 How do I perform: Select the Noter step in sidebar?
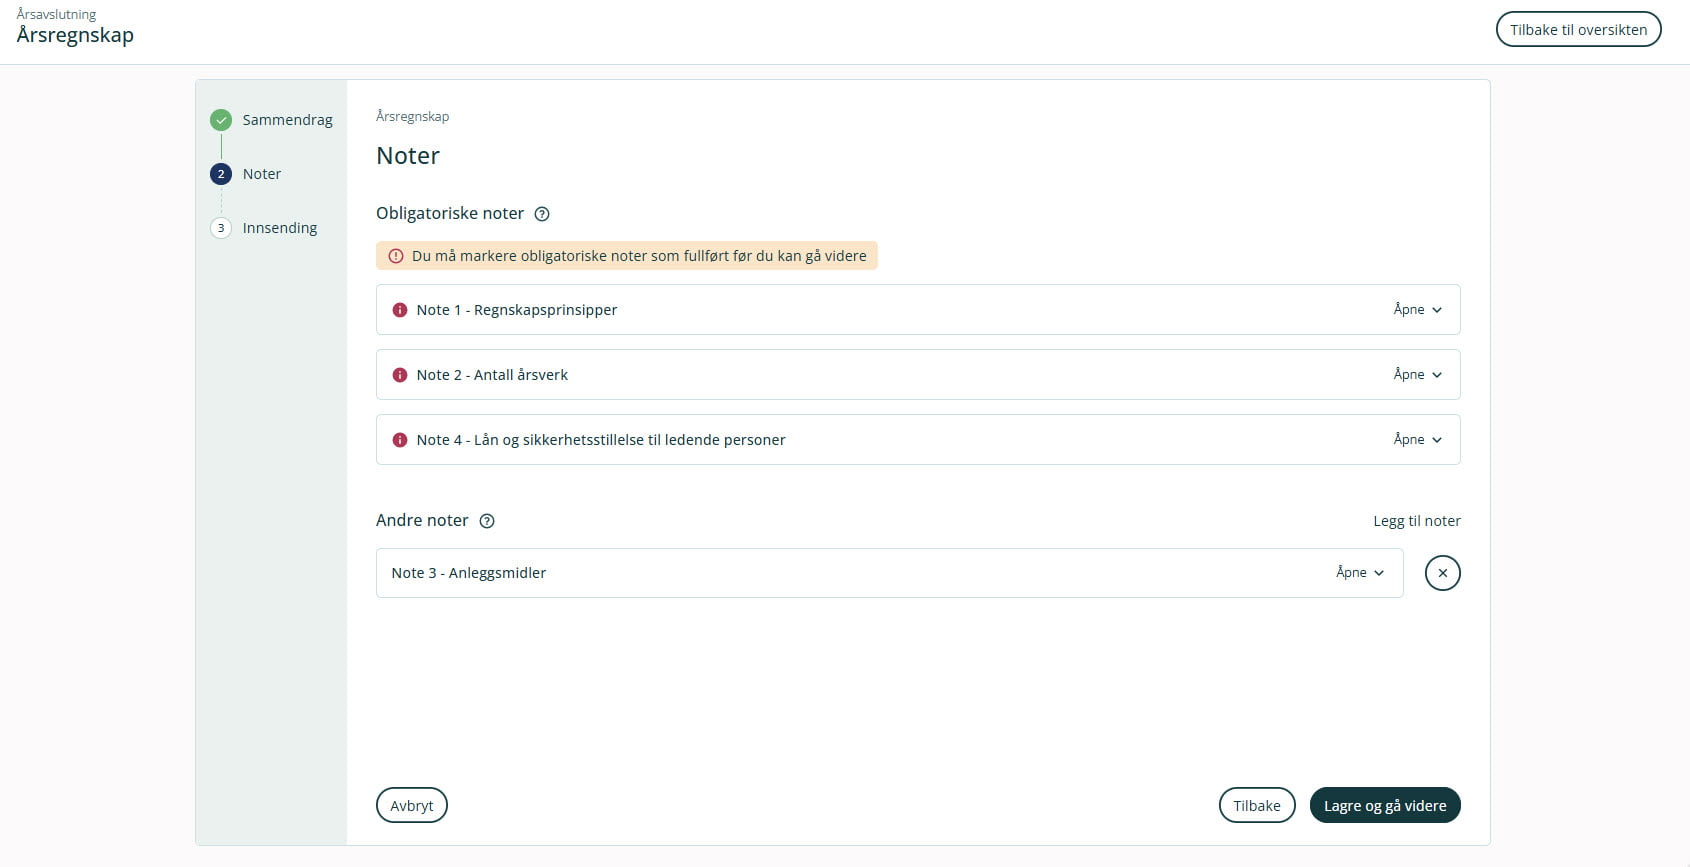262,174
